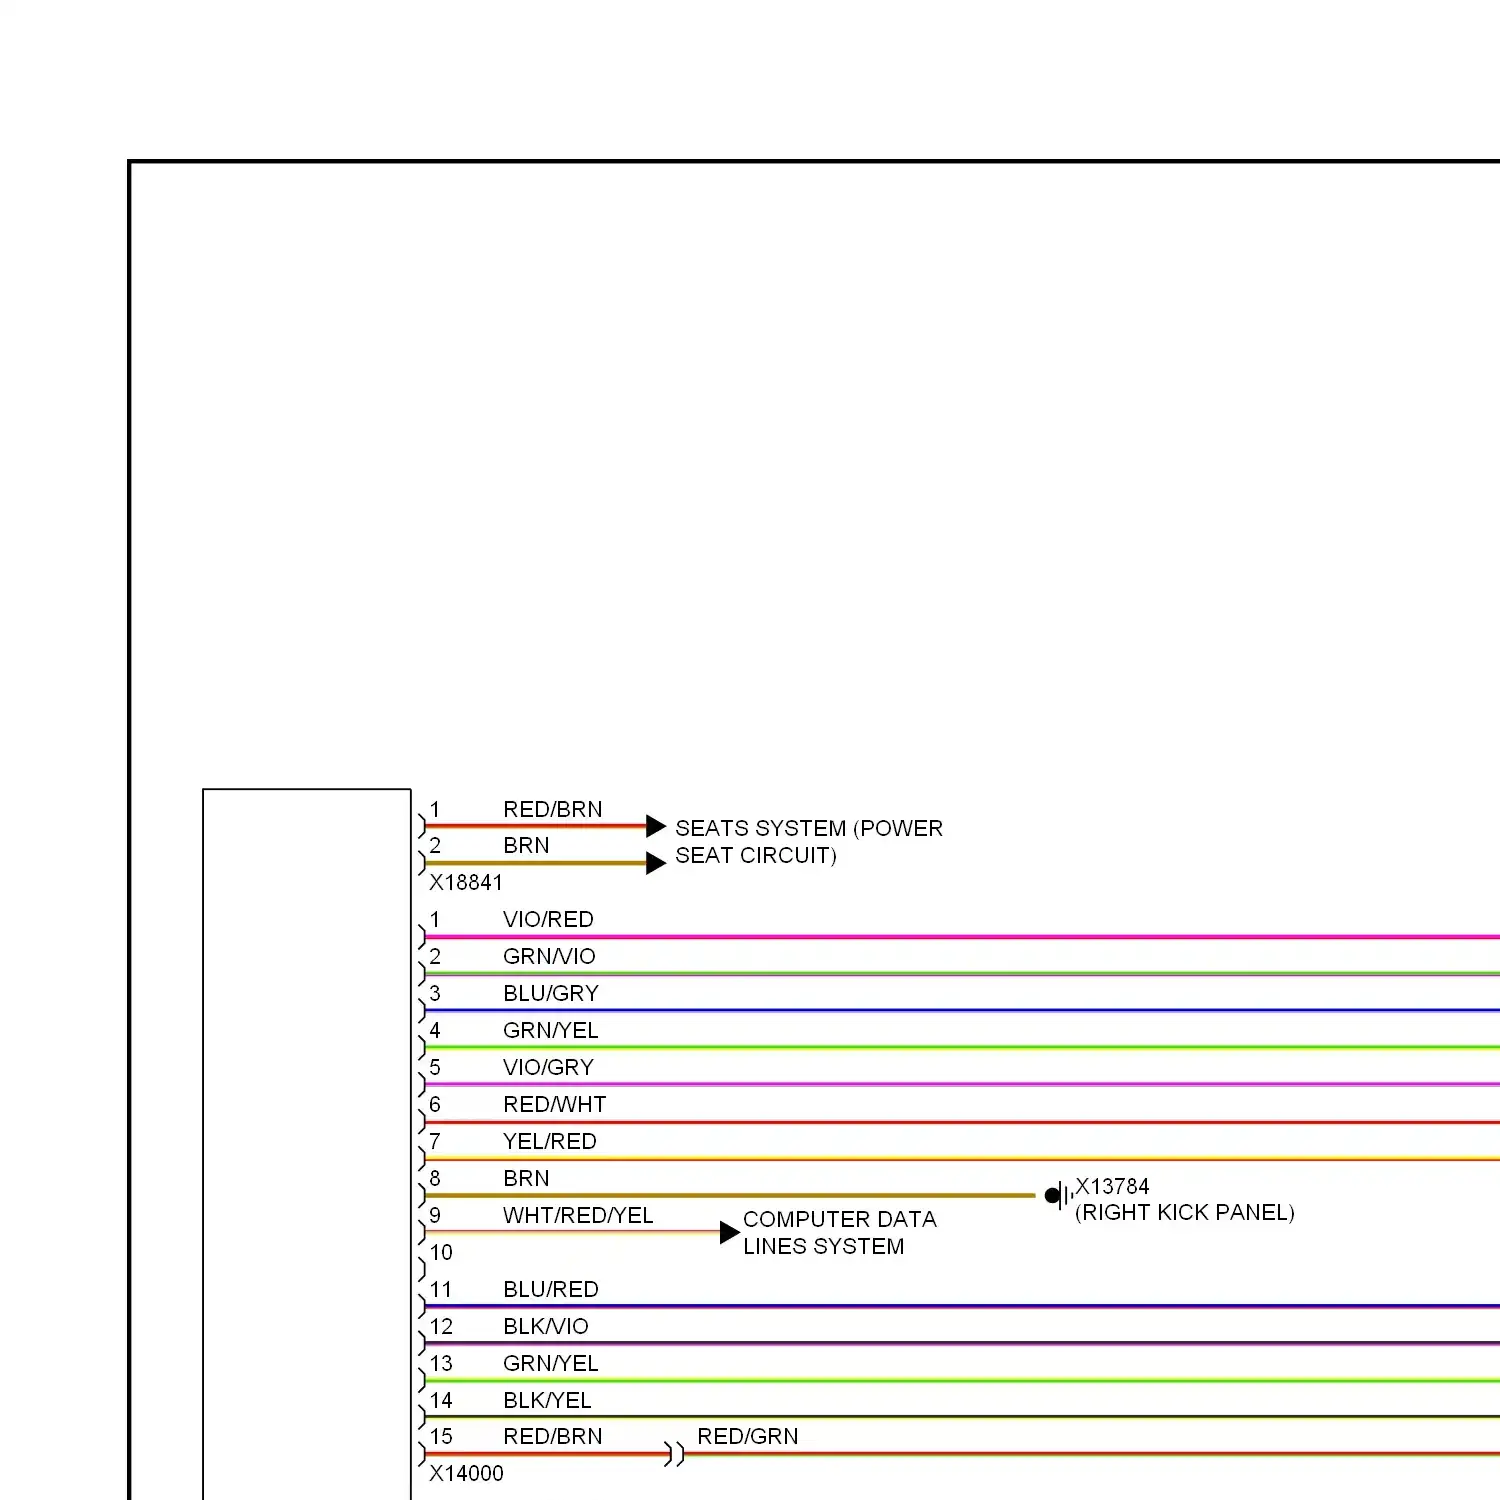Select the RED/BRN label above X18841

point(553,809)
